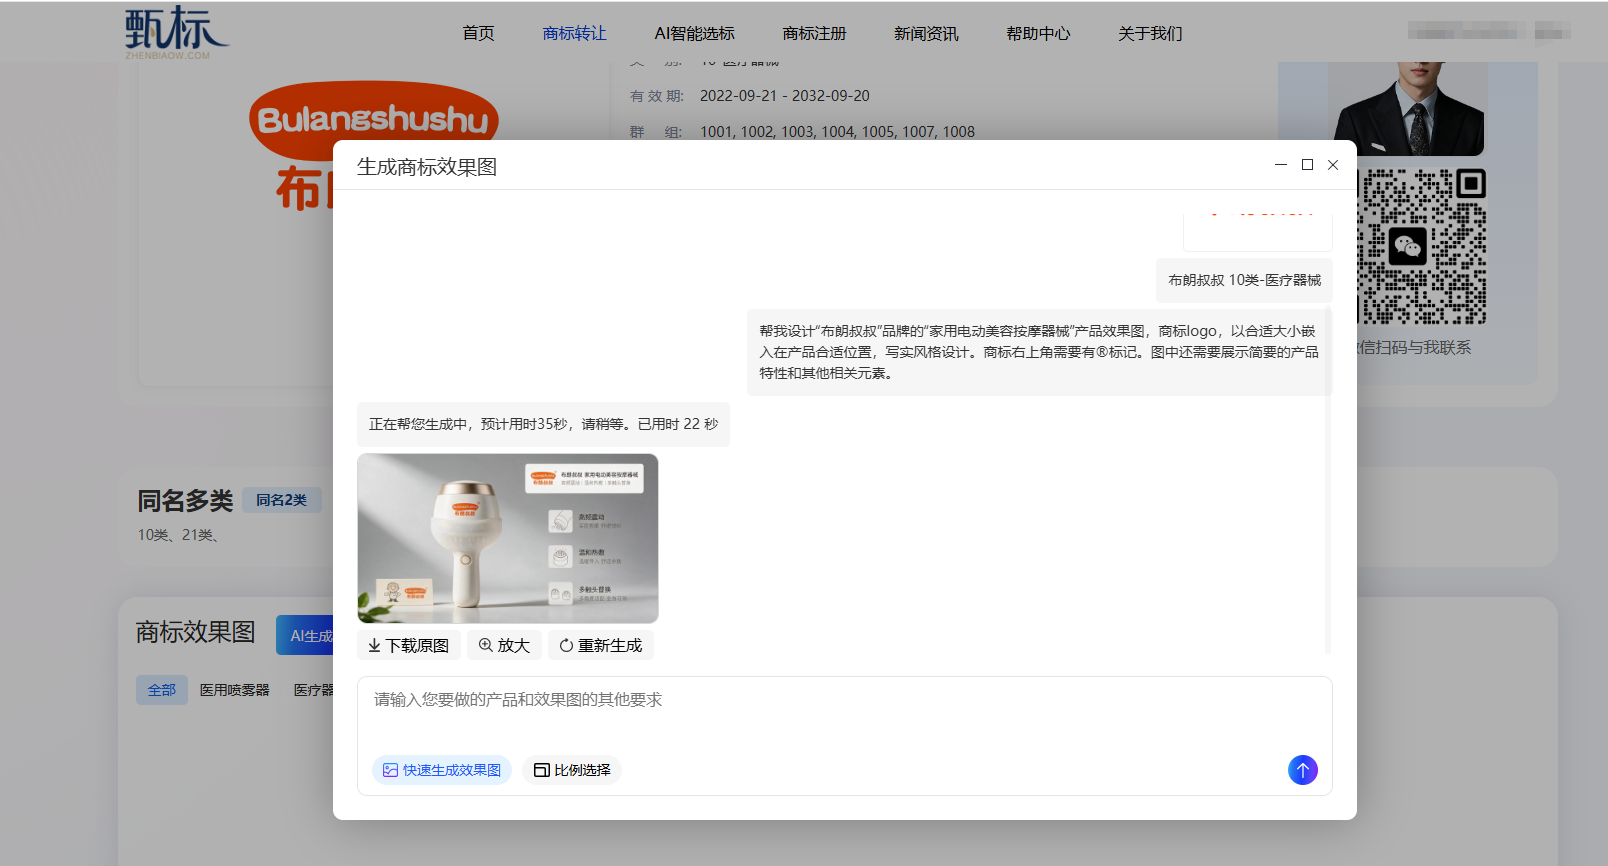Go to AI智能选标 page

pyautogui.click(x=694, y=33)
